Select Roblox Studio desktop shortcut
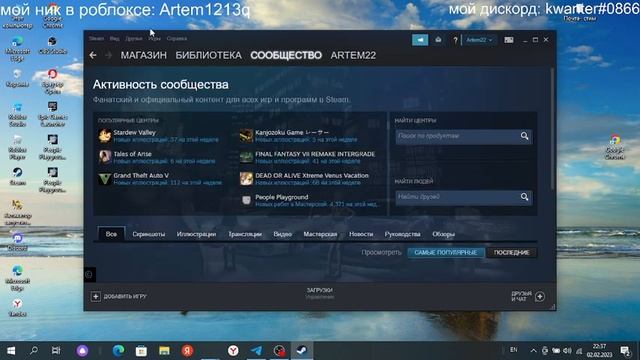Screen dimensions: 640x360 [x=17, y=114]
